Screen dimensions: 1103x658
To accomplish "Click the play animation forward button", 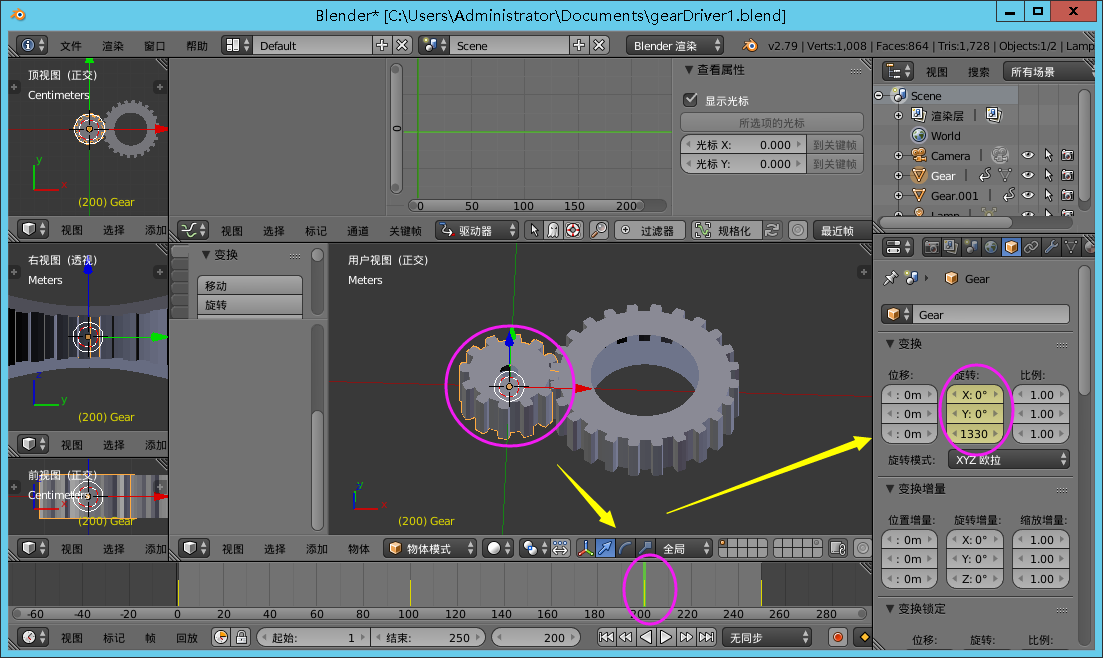I will tap(665, 638).
